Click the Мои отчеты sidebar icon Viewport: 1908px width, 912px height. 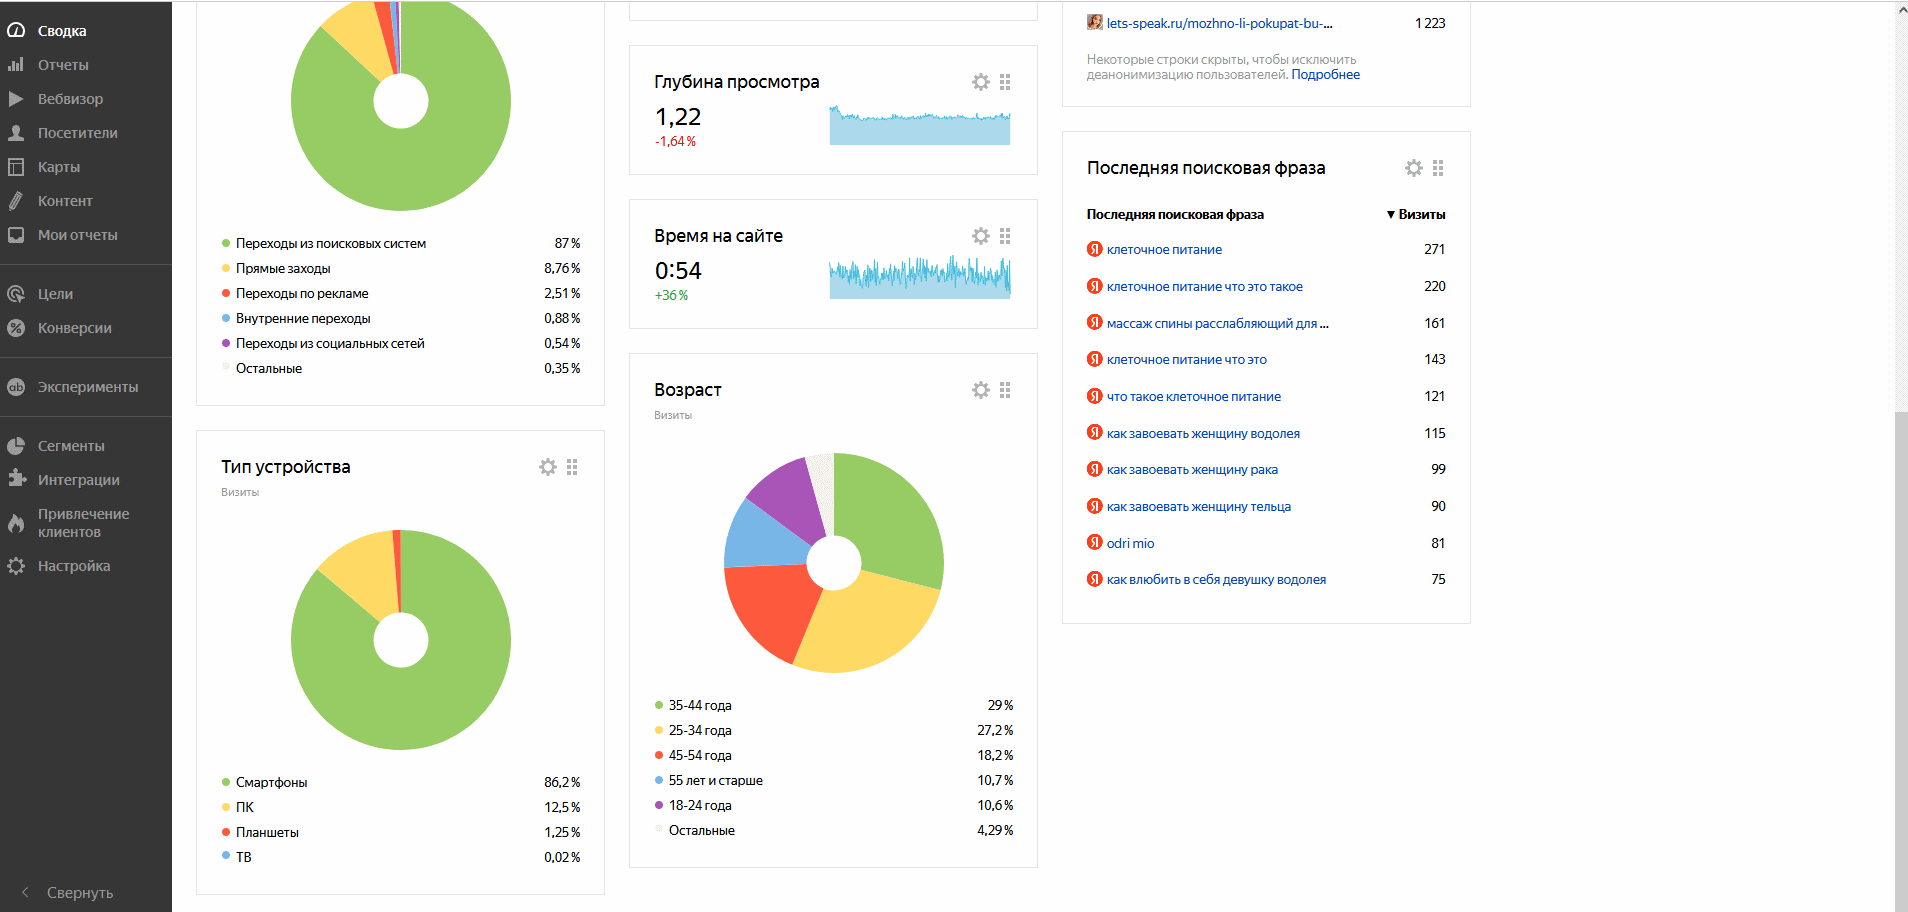coord(16,235)
